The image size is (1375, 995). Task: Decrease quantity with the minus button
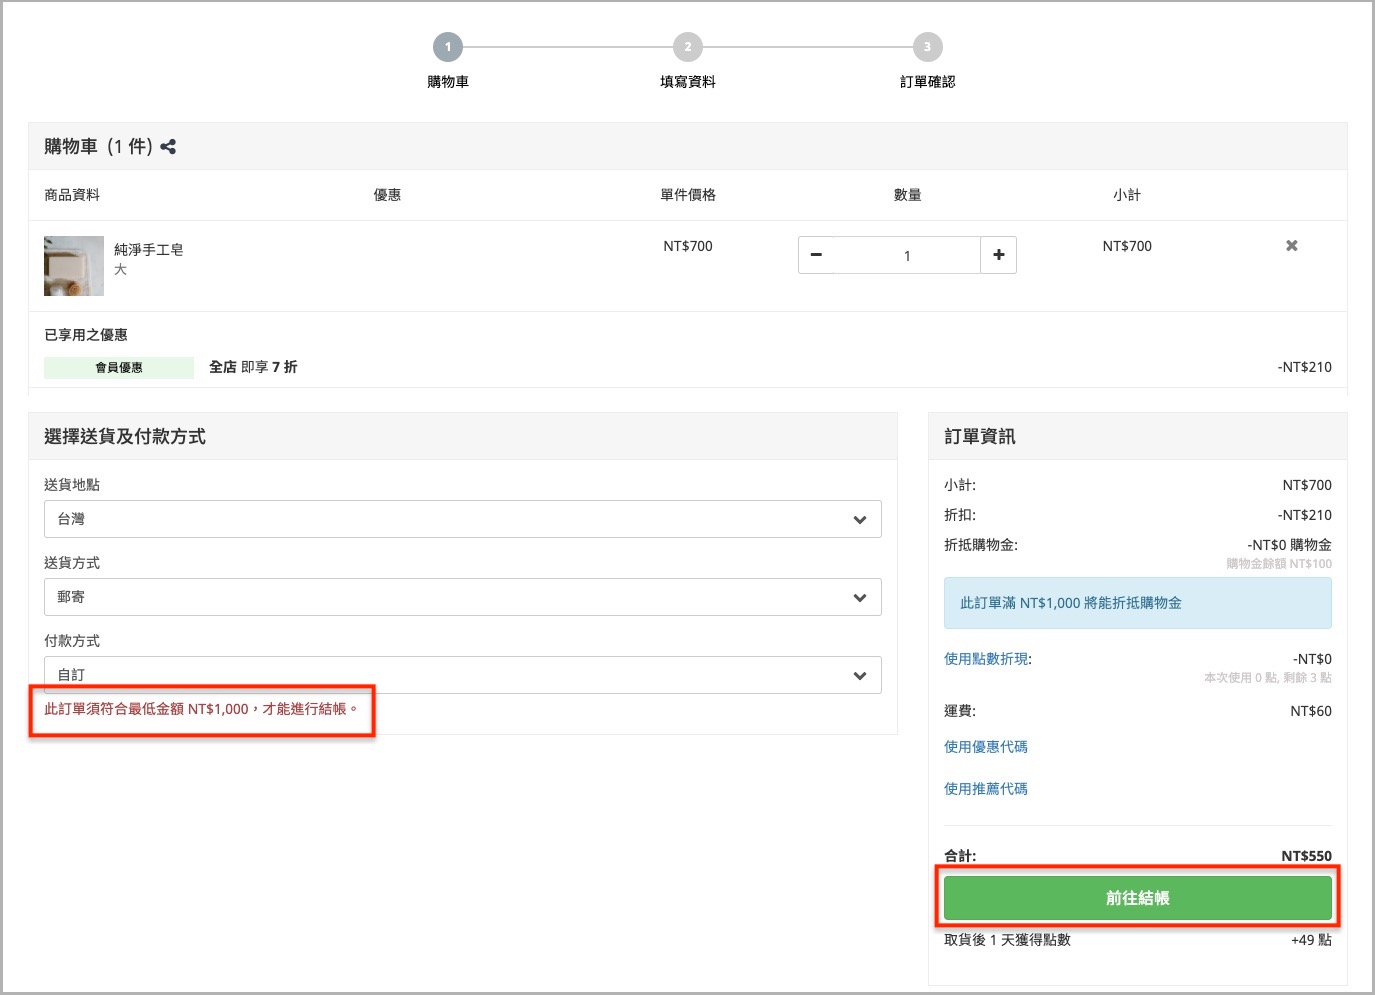click(816, 255)
